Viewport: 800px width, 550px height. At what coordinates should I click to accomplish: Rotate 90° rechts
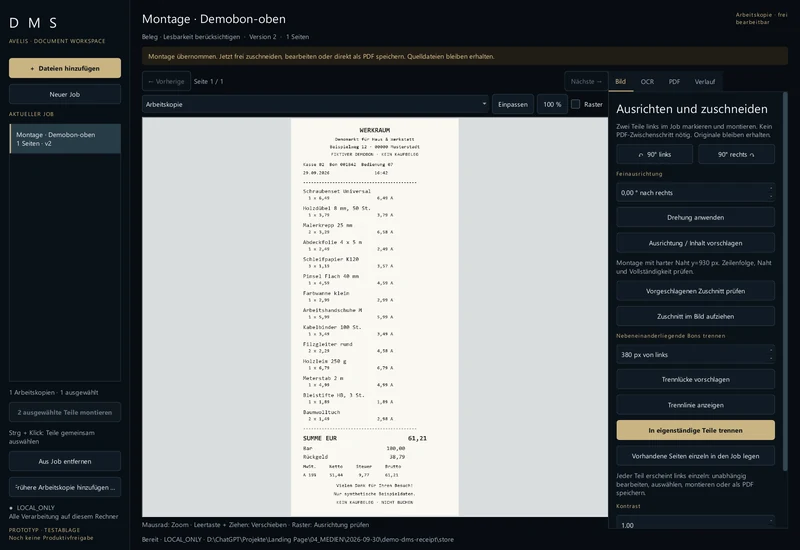tap(736, 154)
